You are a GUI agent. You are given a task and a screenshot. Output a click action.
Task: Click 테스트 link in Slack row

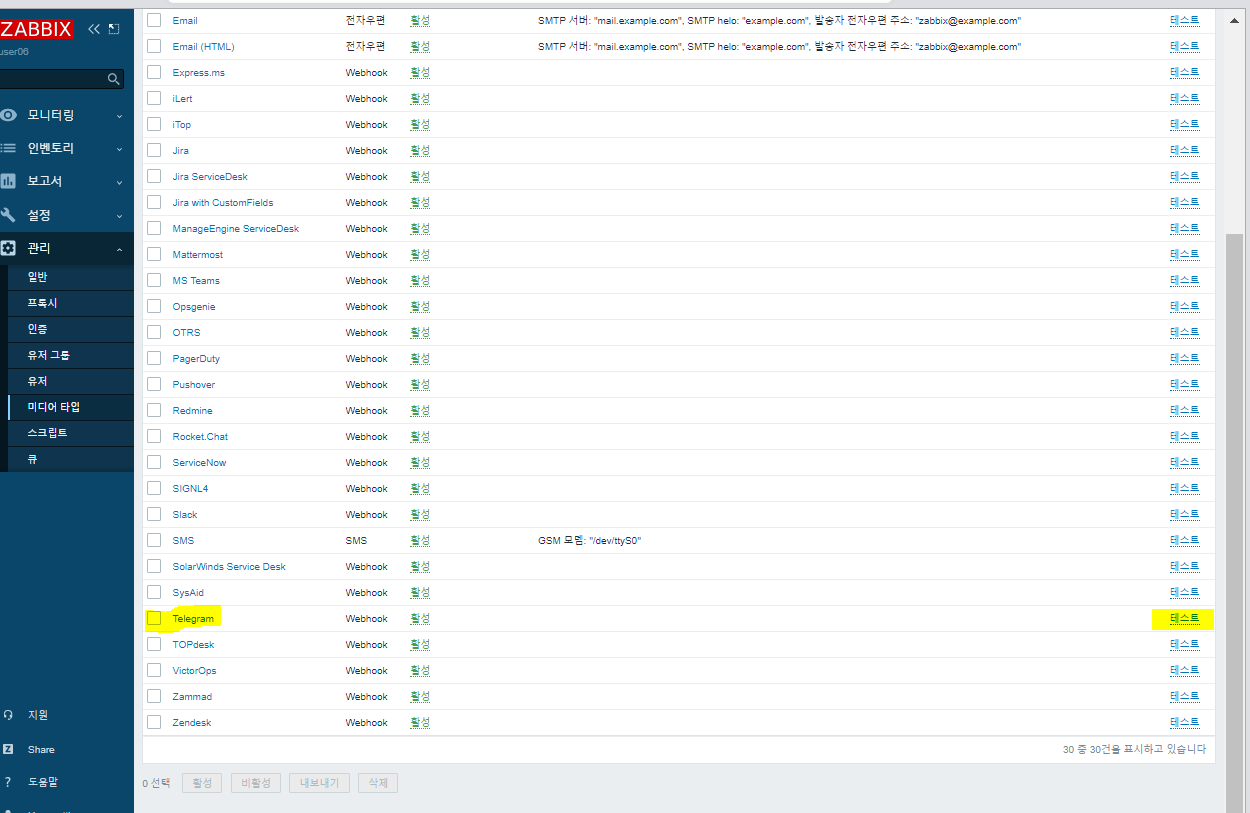click(x=1184, y=515)
